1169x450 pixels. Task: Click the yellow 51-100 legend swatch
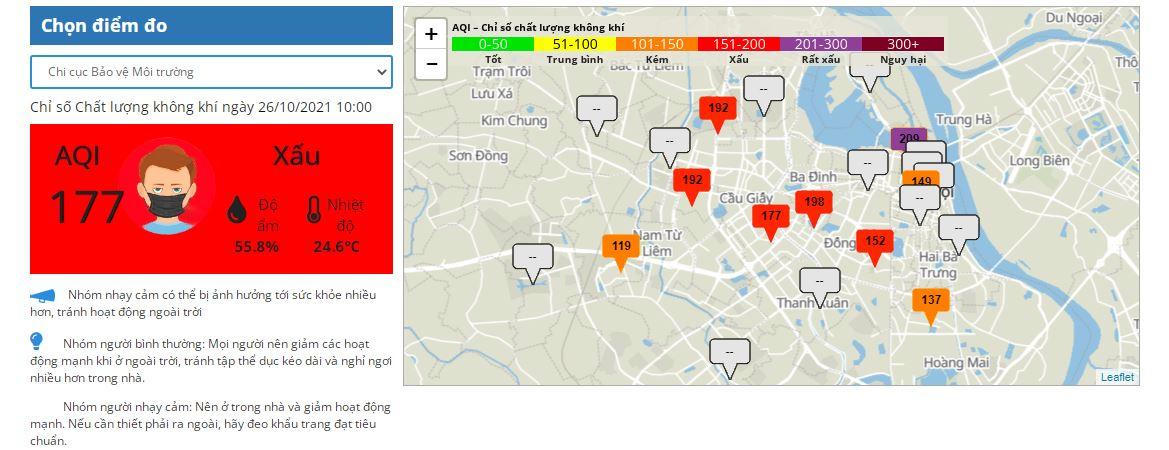coord(575,44)
